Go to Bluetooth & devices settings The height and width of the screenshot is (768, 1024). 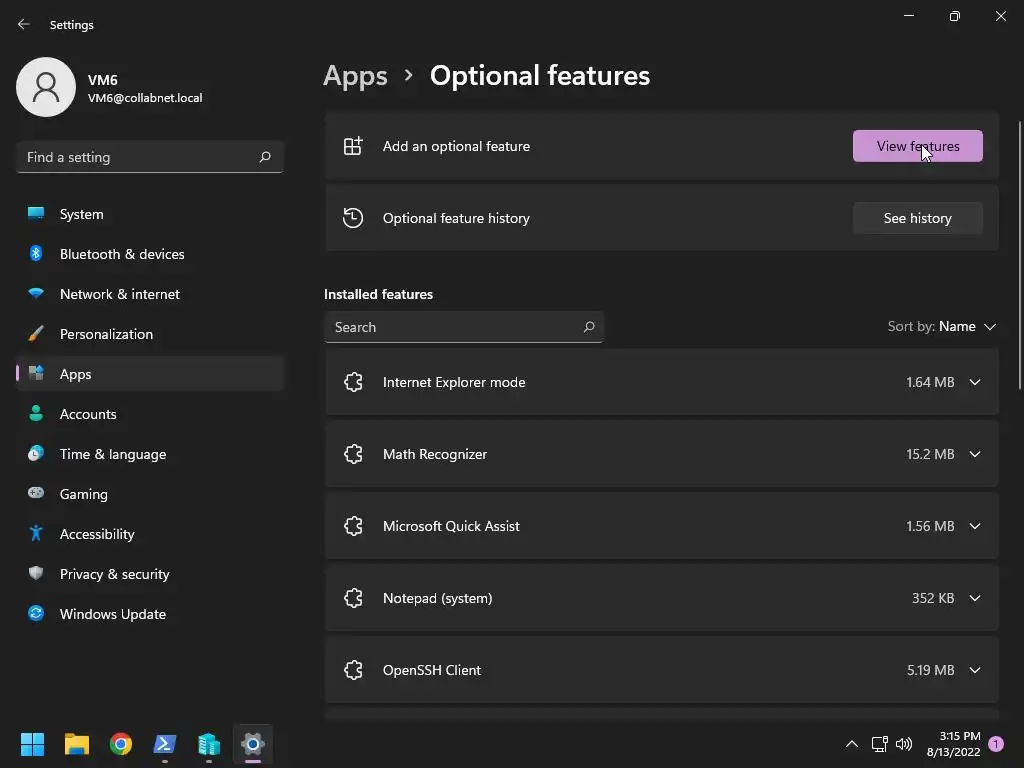122,254
